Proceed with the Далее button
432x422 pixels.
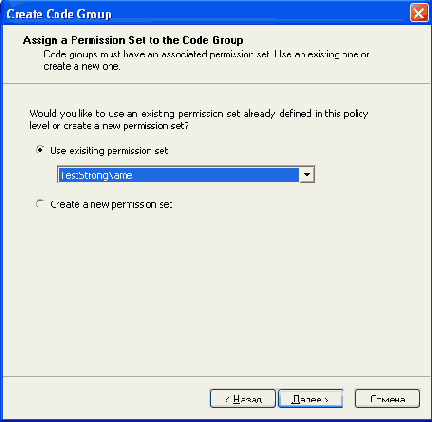coord(310,399)
